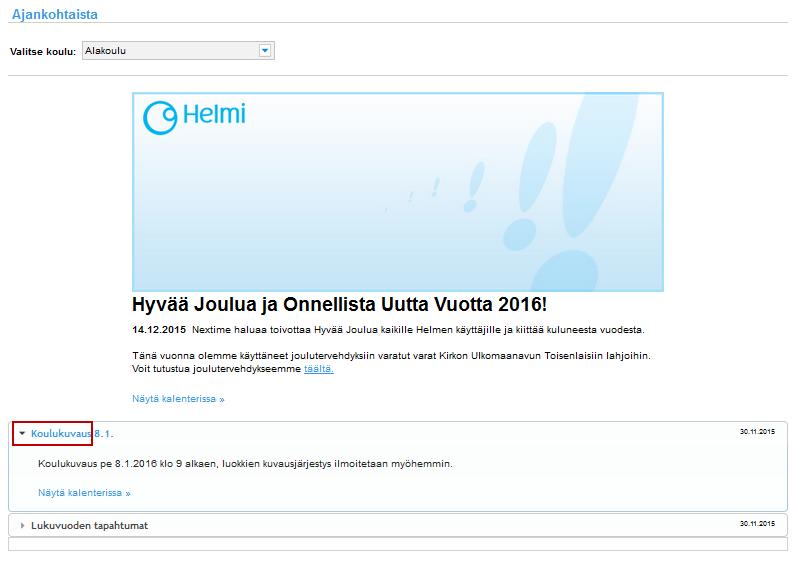Click the Koulukuvaus 8.1. heading
Viewport: 792px width, 563px height.
[72, 434]
